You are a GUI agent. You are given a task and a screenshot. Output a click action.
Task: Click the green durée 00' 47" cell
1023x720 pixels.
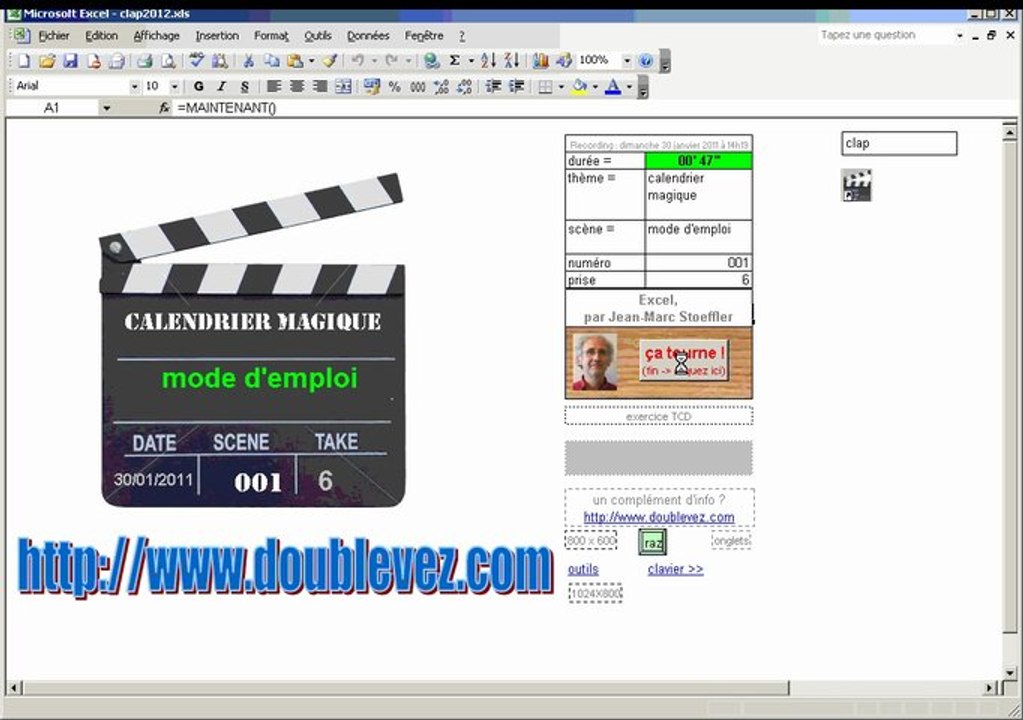coord(698,160)
